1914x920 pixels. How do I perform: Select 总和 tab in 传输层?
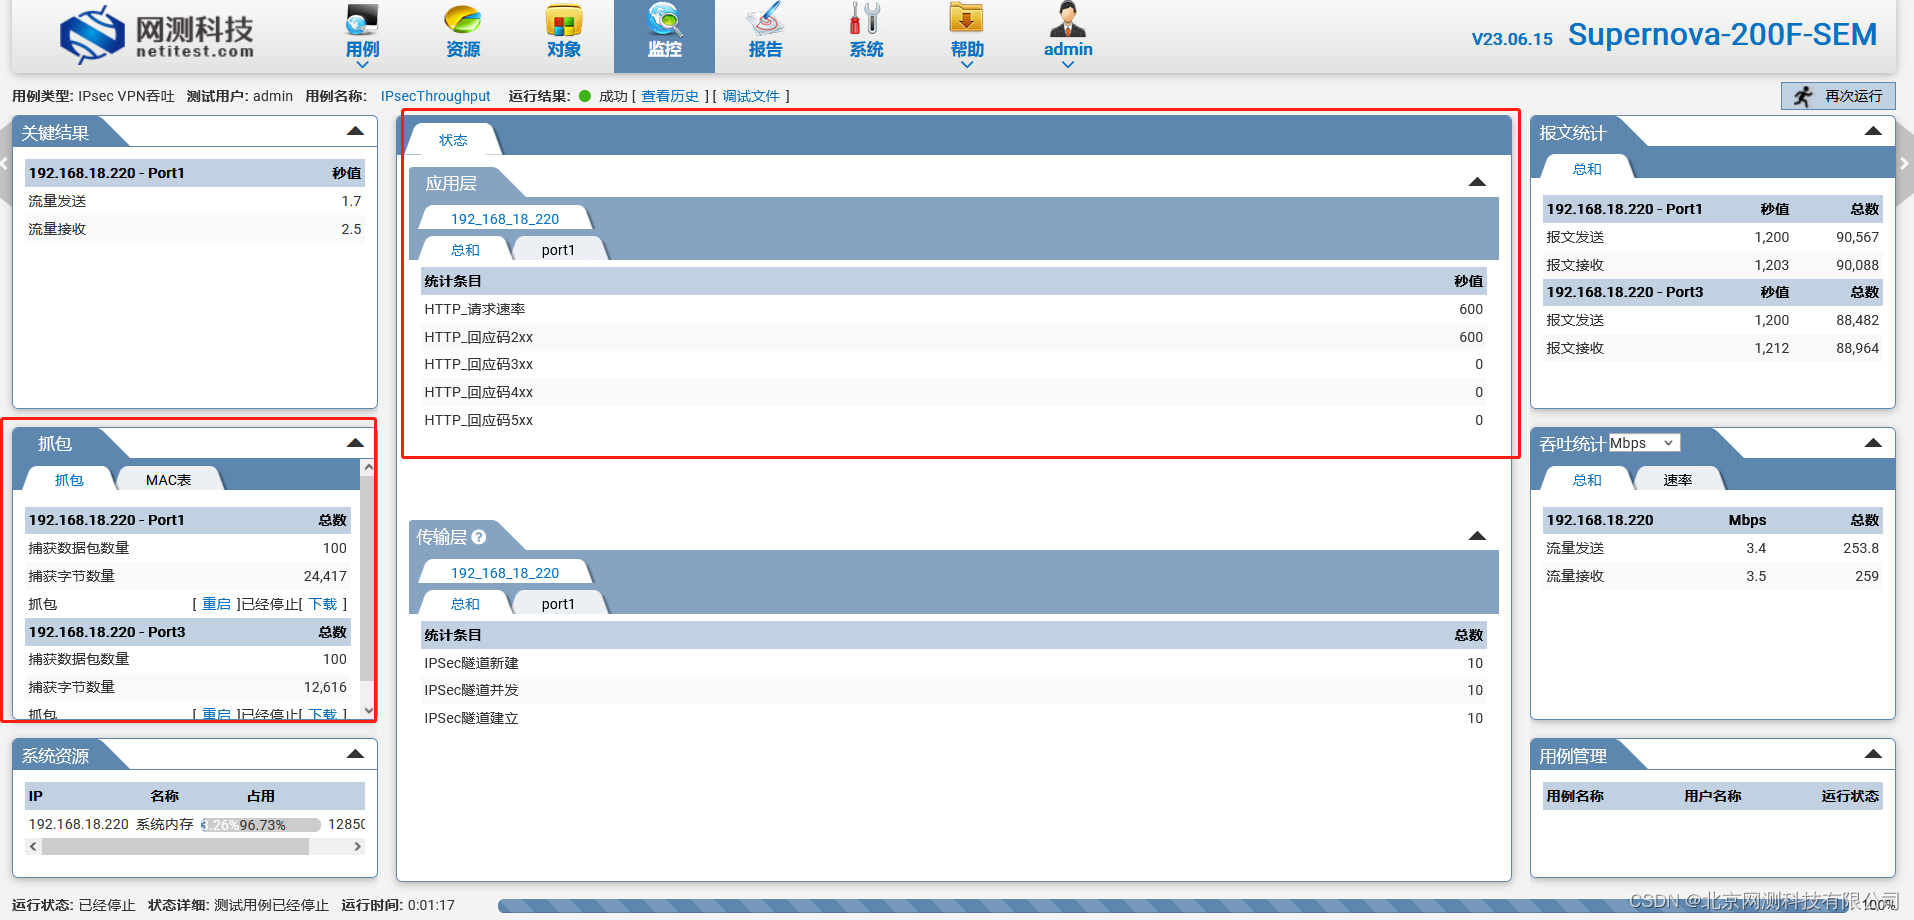point(465,604)
